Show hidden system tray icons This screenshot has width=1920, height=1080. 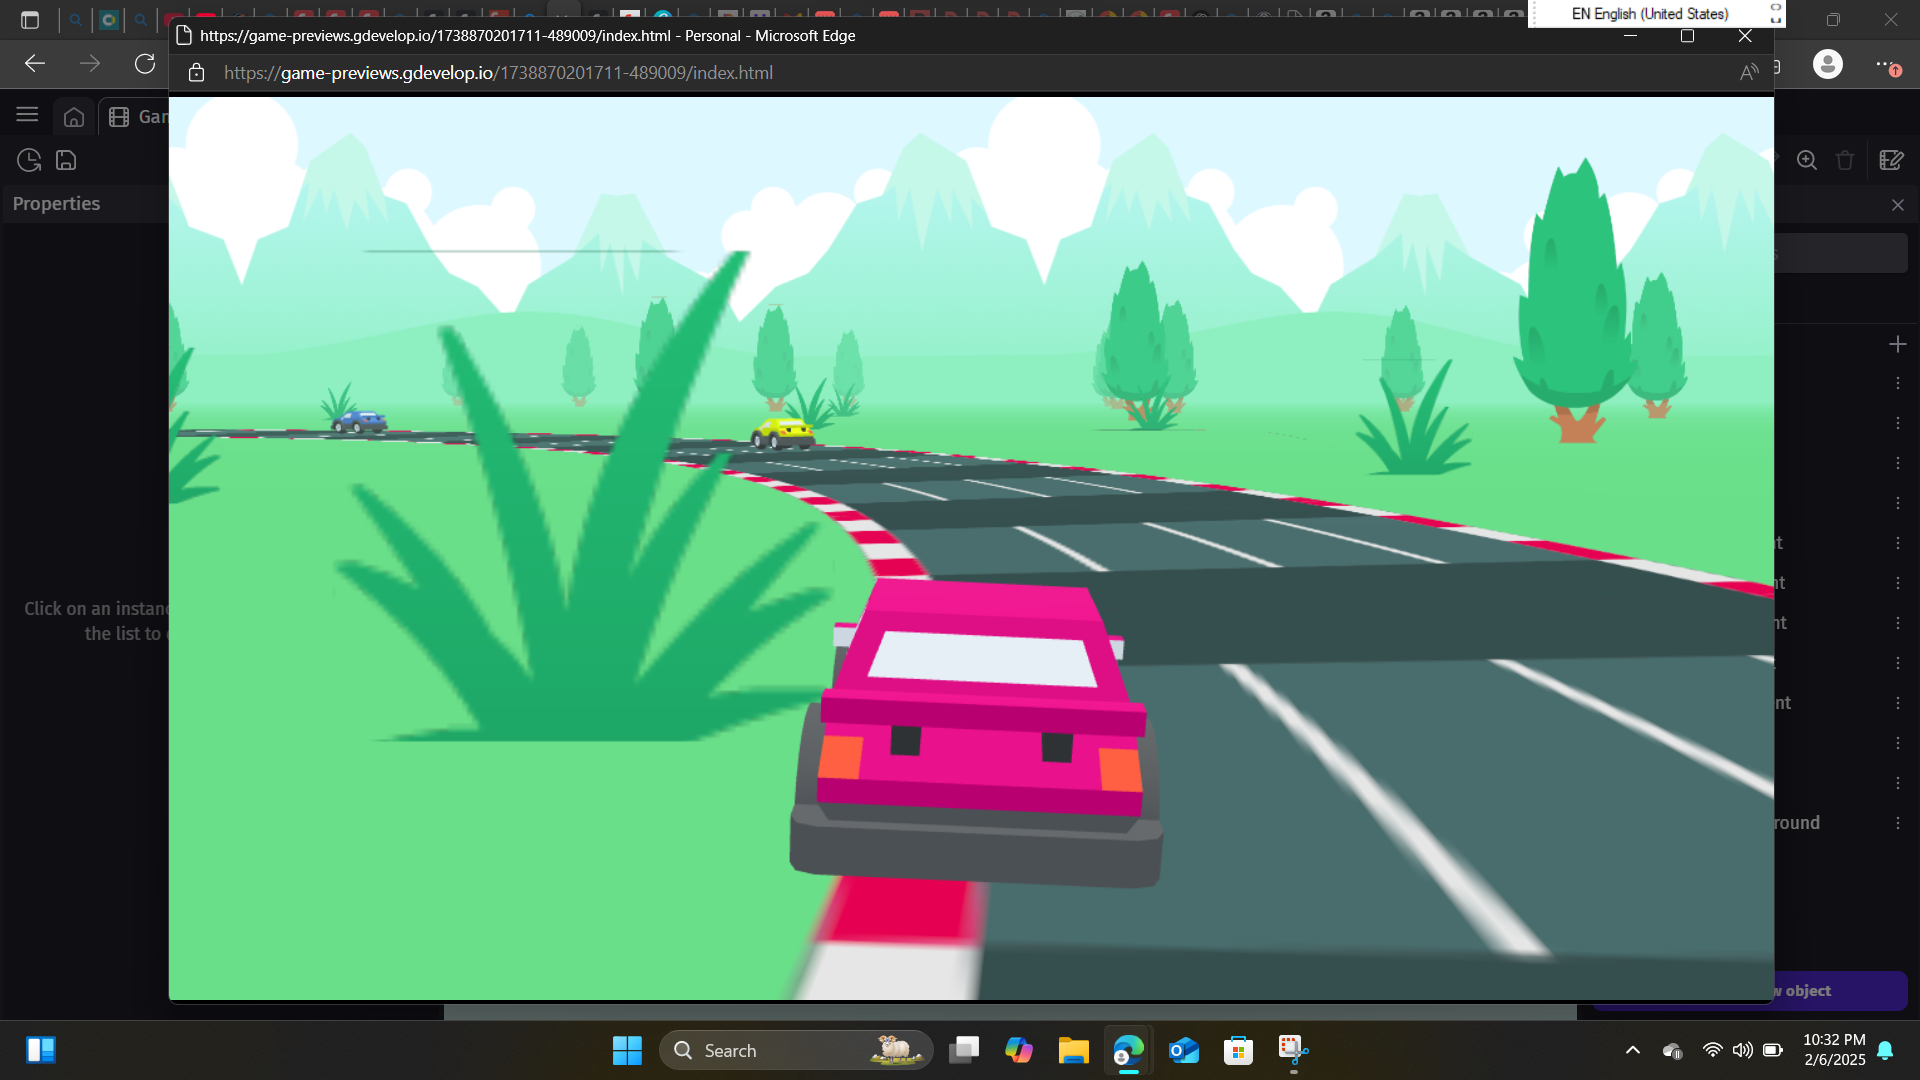(x=1633, y=1051)
